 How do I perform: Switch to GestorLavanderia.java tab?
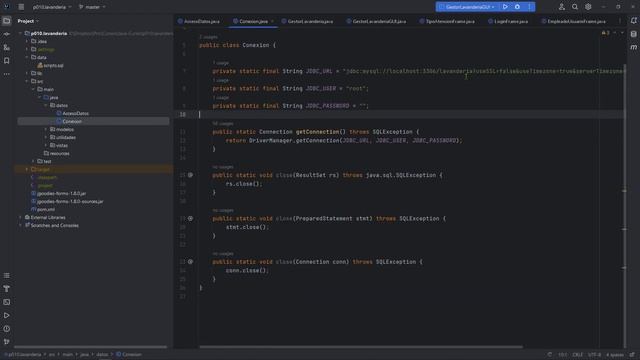[307, 21]
